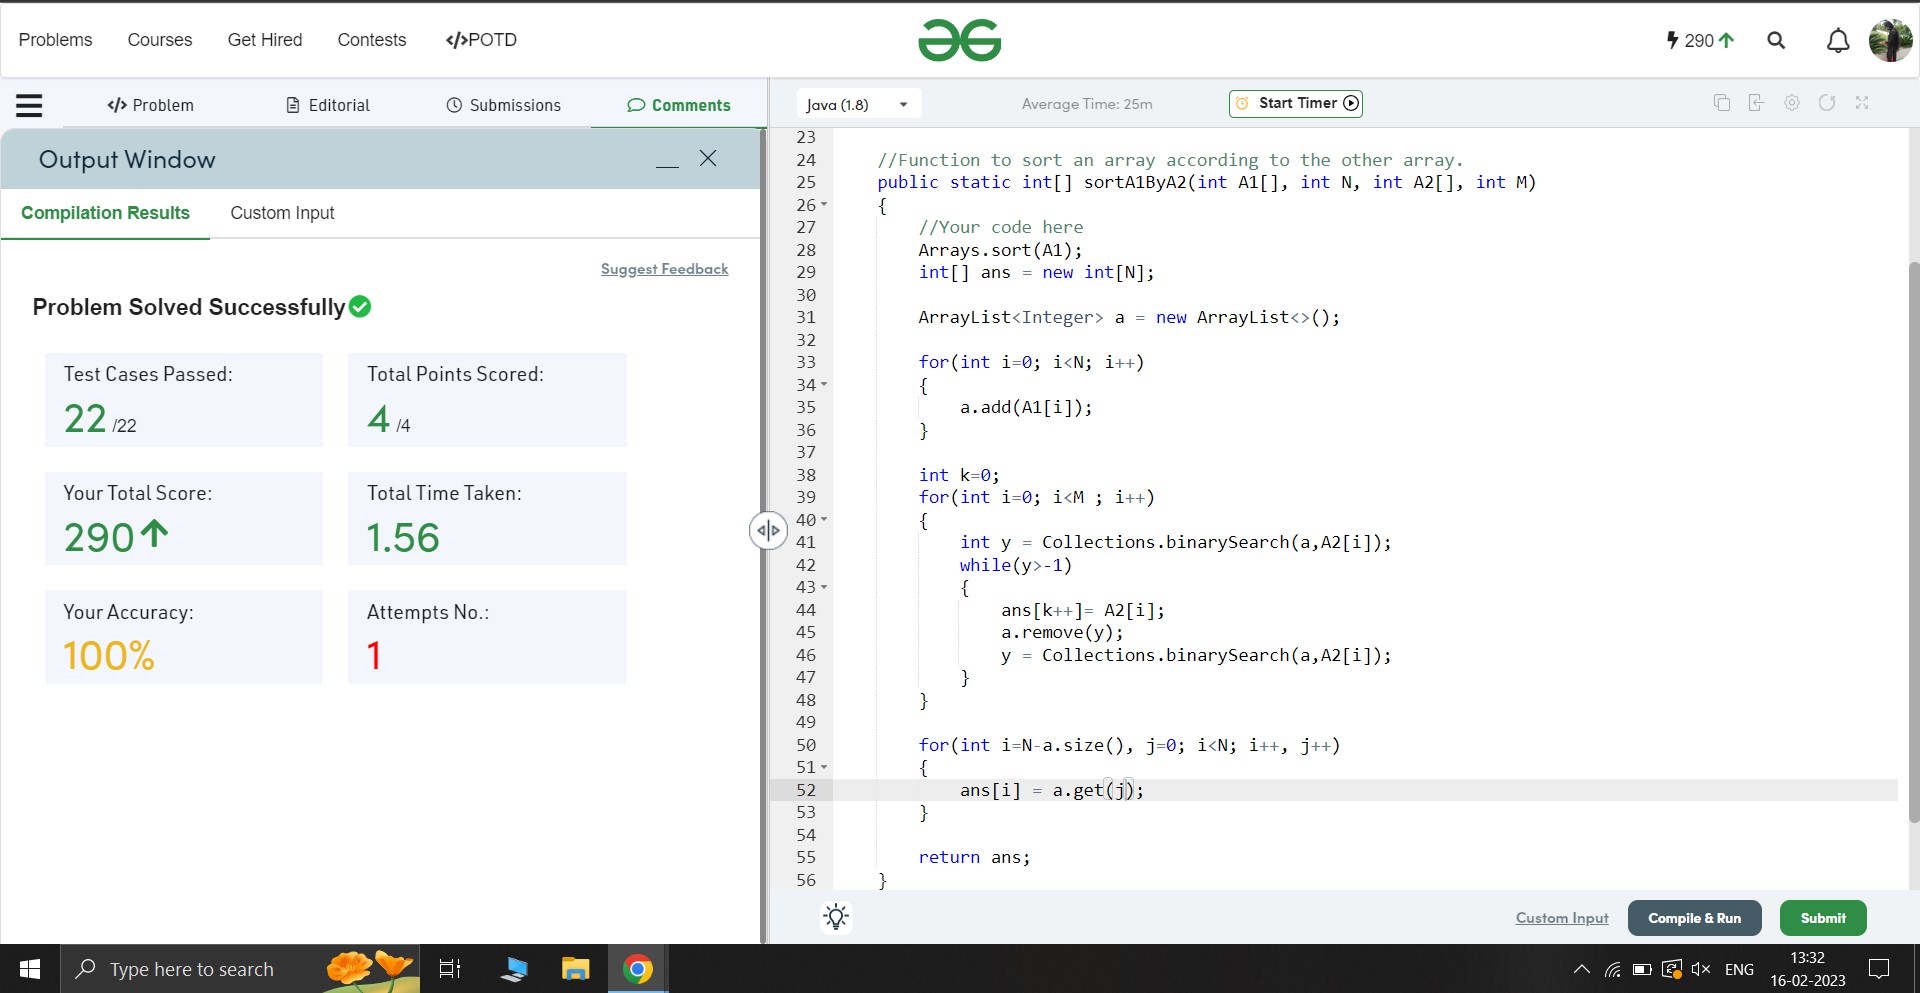Click the muted volume tray icon
The height and width of the screenshot is (993, 1920).
(x=1700, y=969)
